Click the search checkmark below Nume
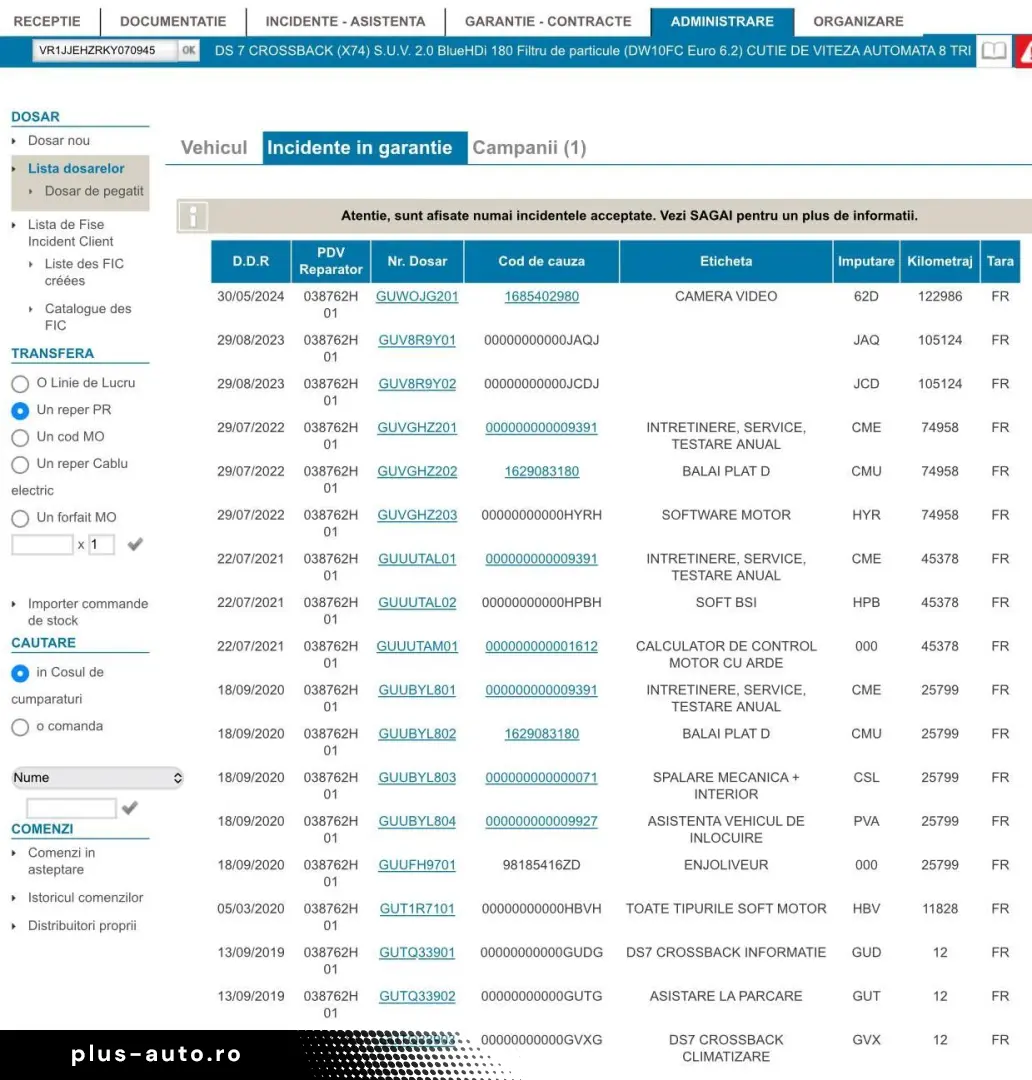1032x1080 pixels. 130,808
